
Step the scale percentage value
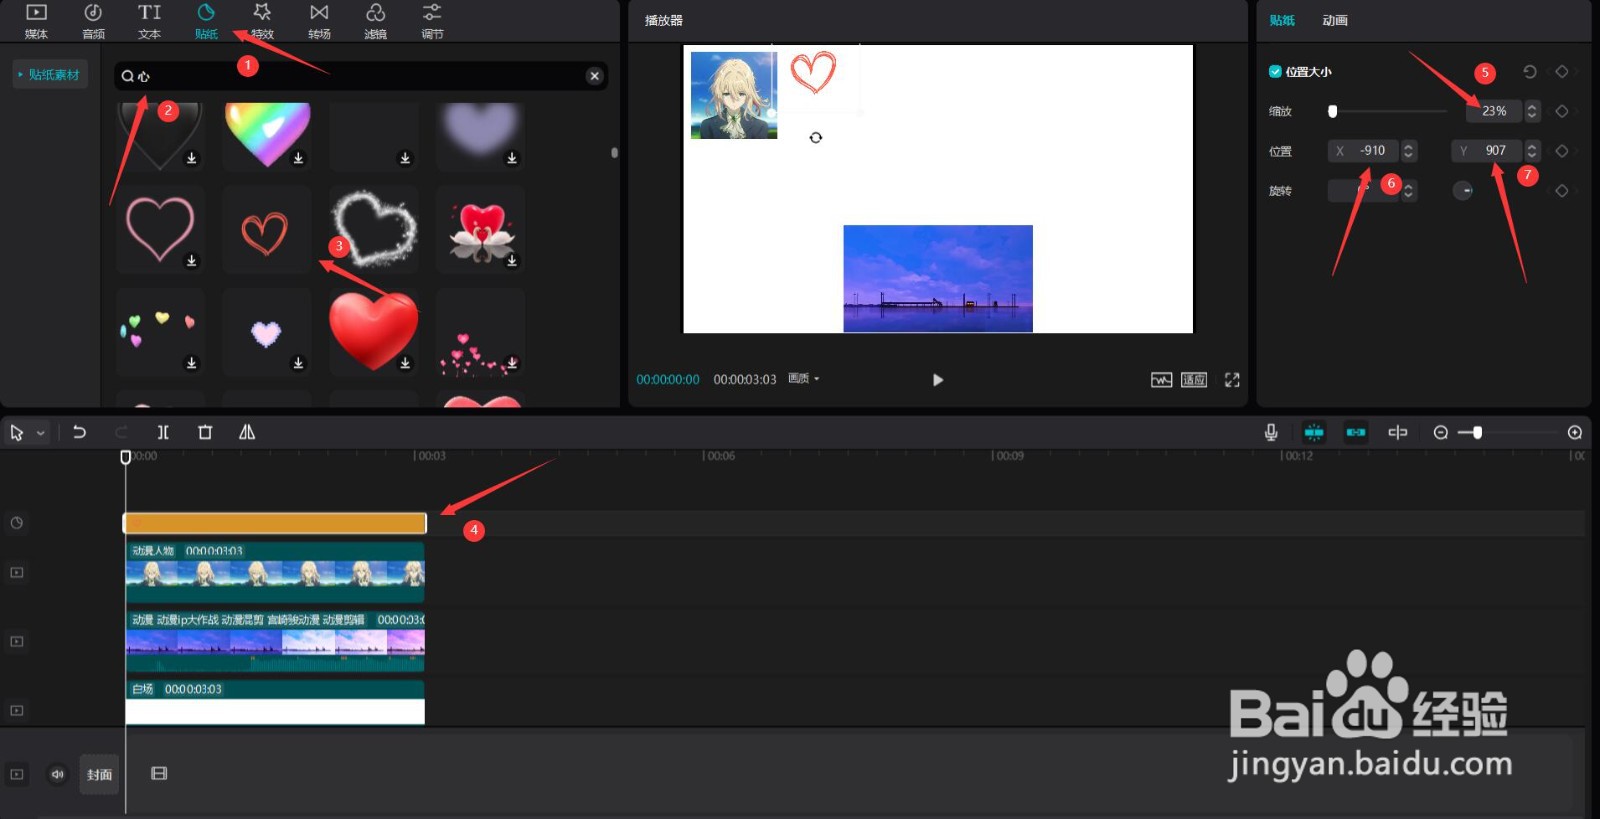tap(1532, 111)
